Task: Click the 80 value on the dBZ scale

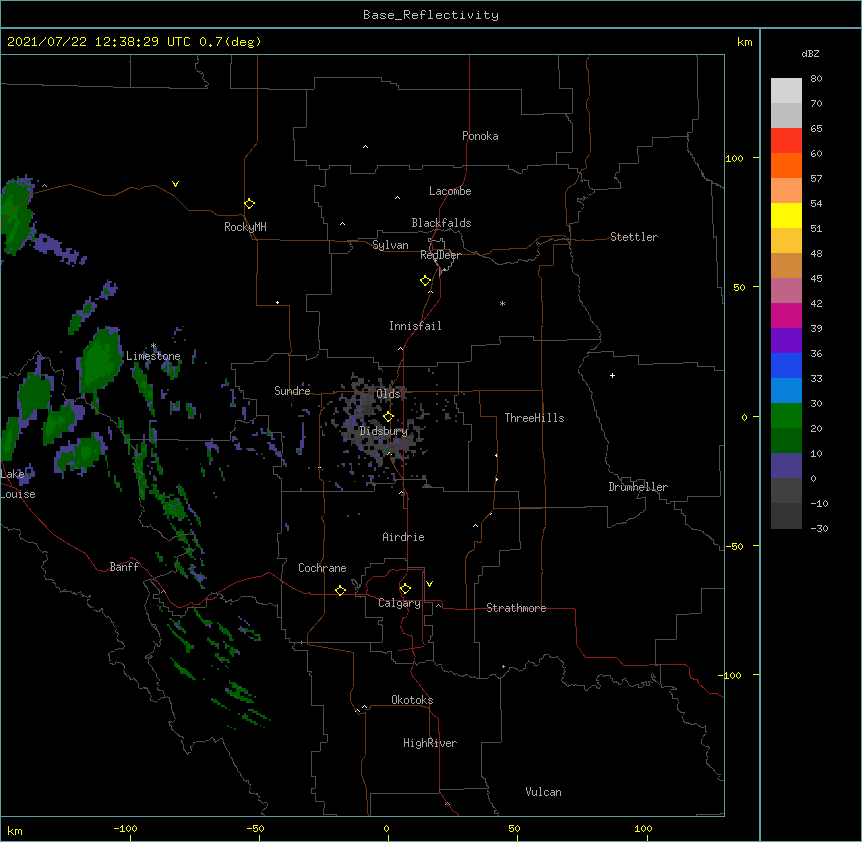Action: (x=816, y=79)
